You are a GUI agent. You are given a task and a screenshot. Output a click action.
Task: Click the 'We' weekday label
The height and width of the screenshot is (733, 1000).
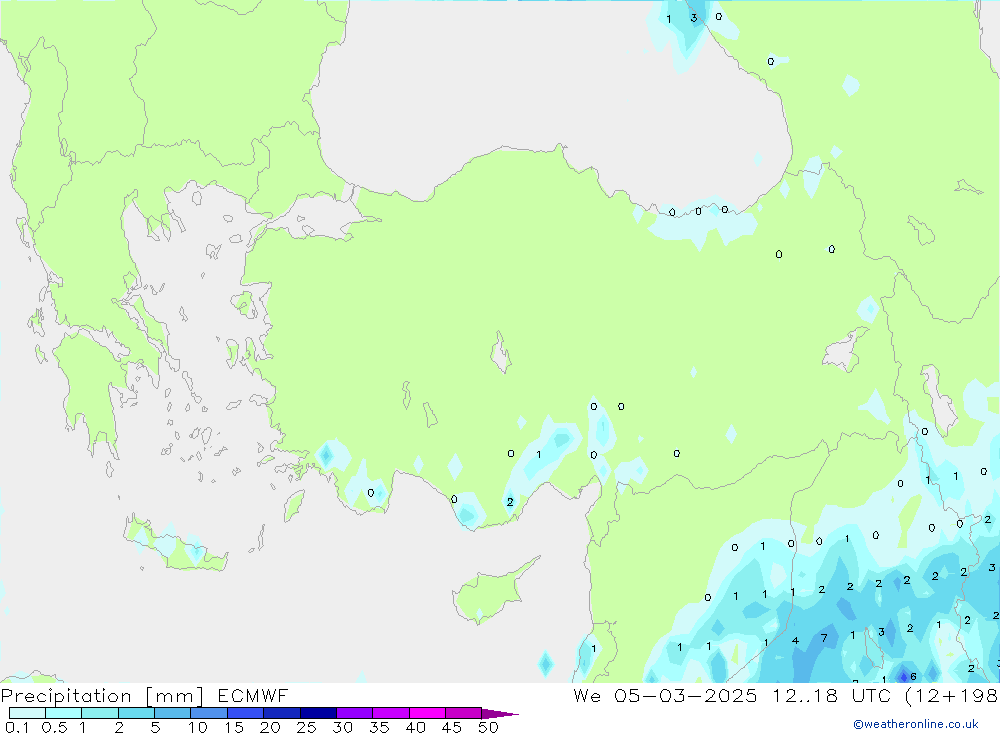587,695
